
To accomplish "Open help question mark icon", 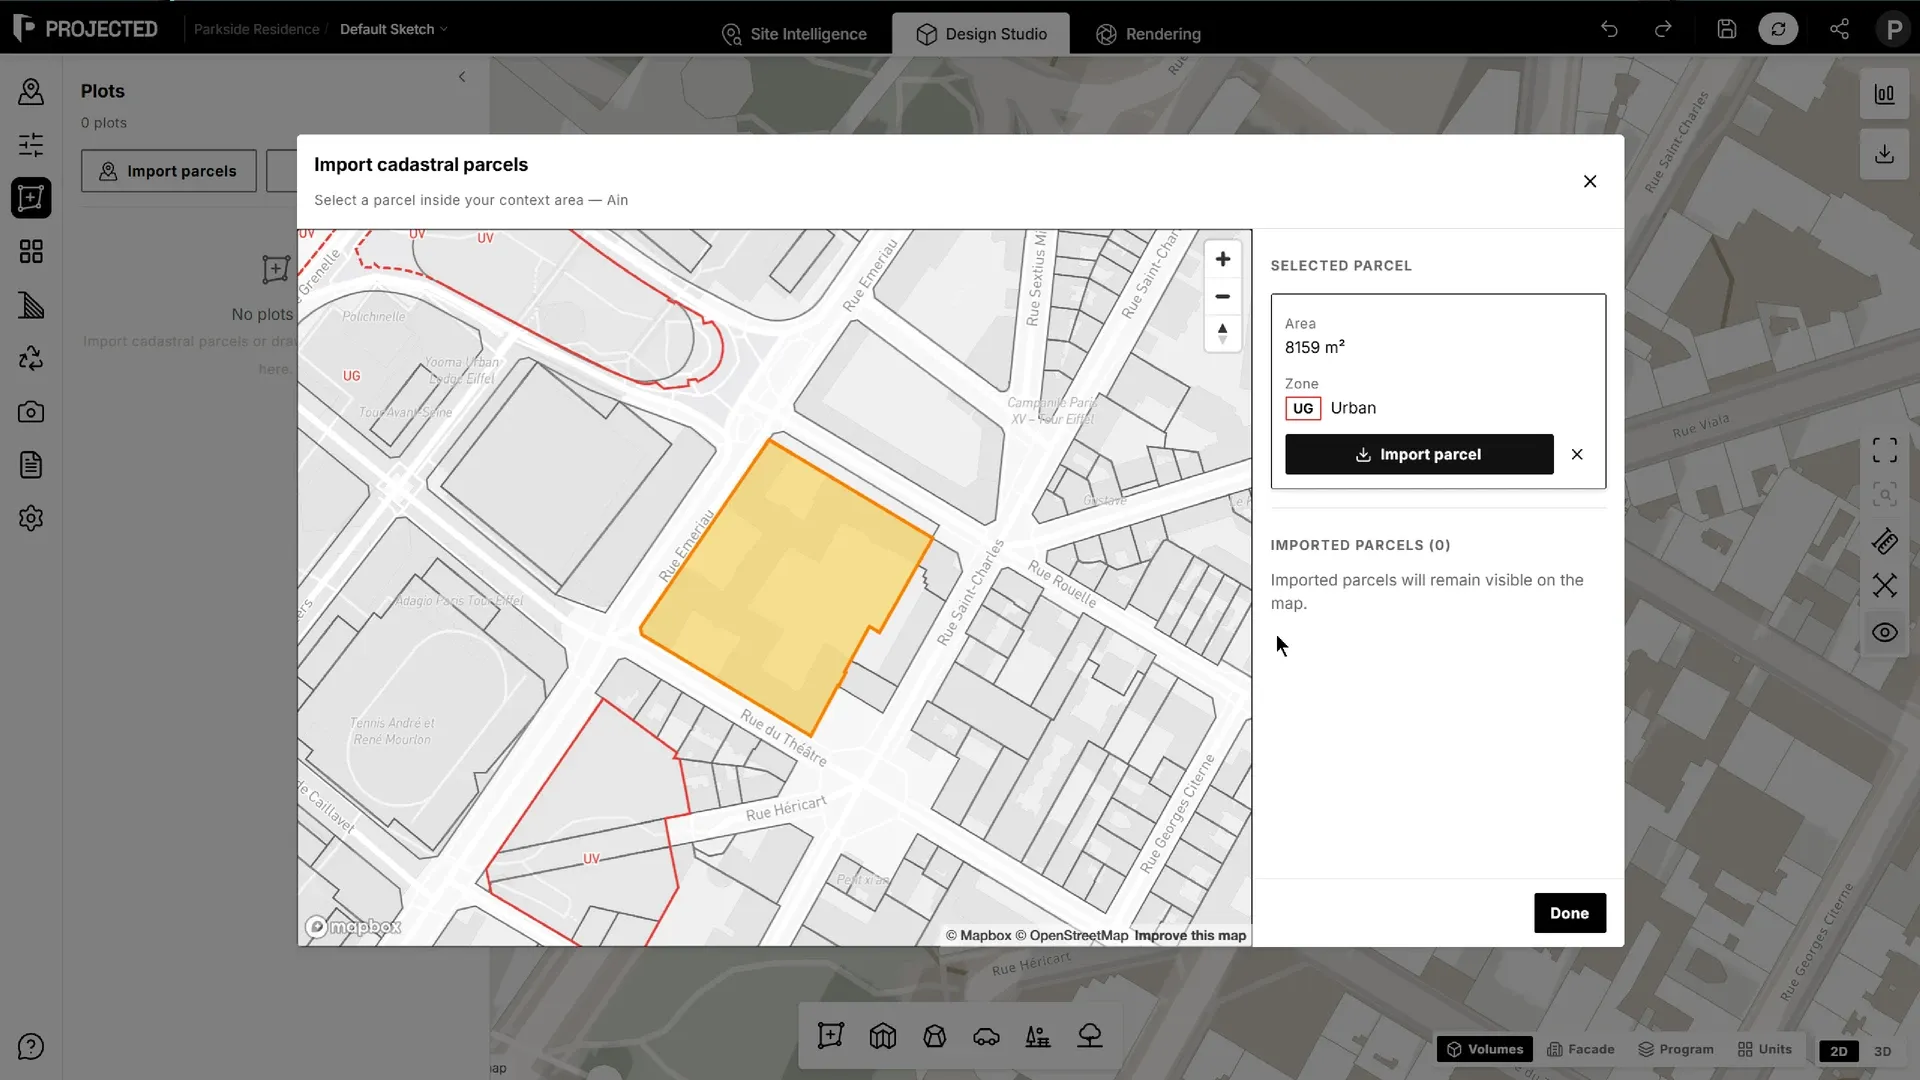I will click(31, 1047).
